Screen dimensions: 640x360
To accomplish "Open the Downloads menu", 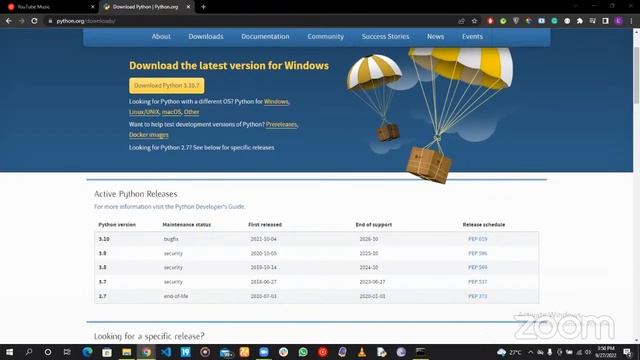I will [x=206, y=36].
